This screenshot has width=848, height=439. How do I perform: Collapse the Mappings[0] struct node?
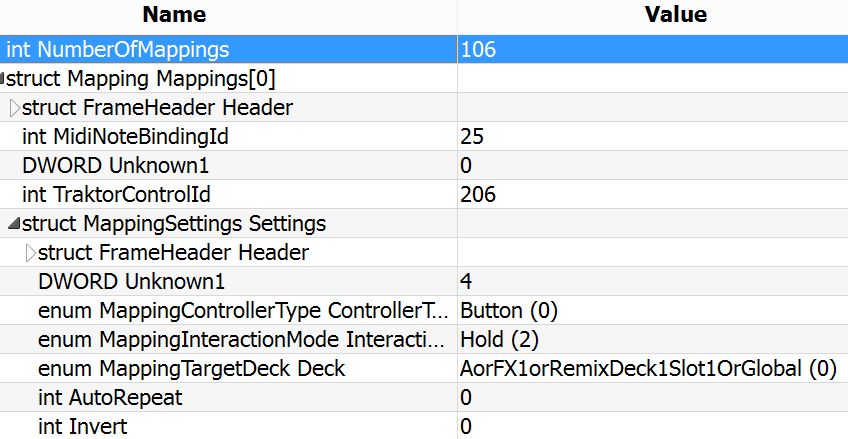coord(3,78)
